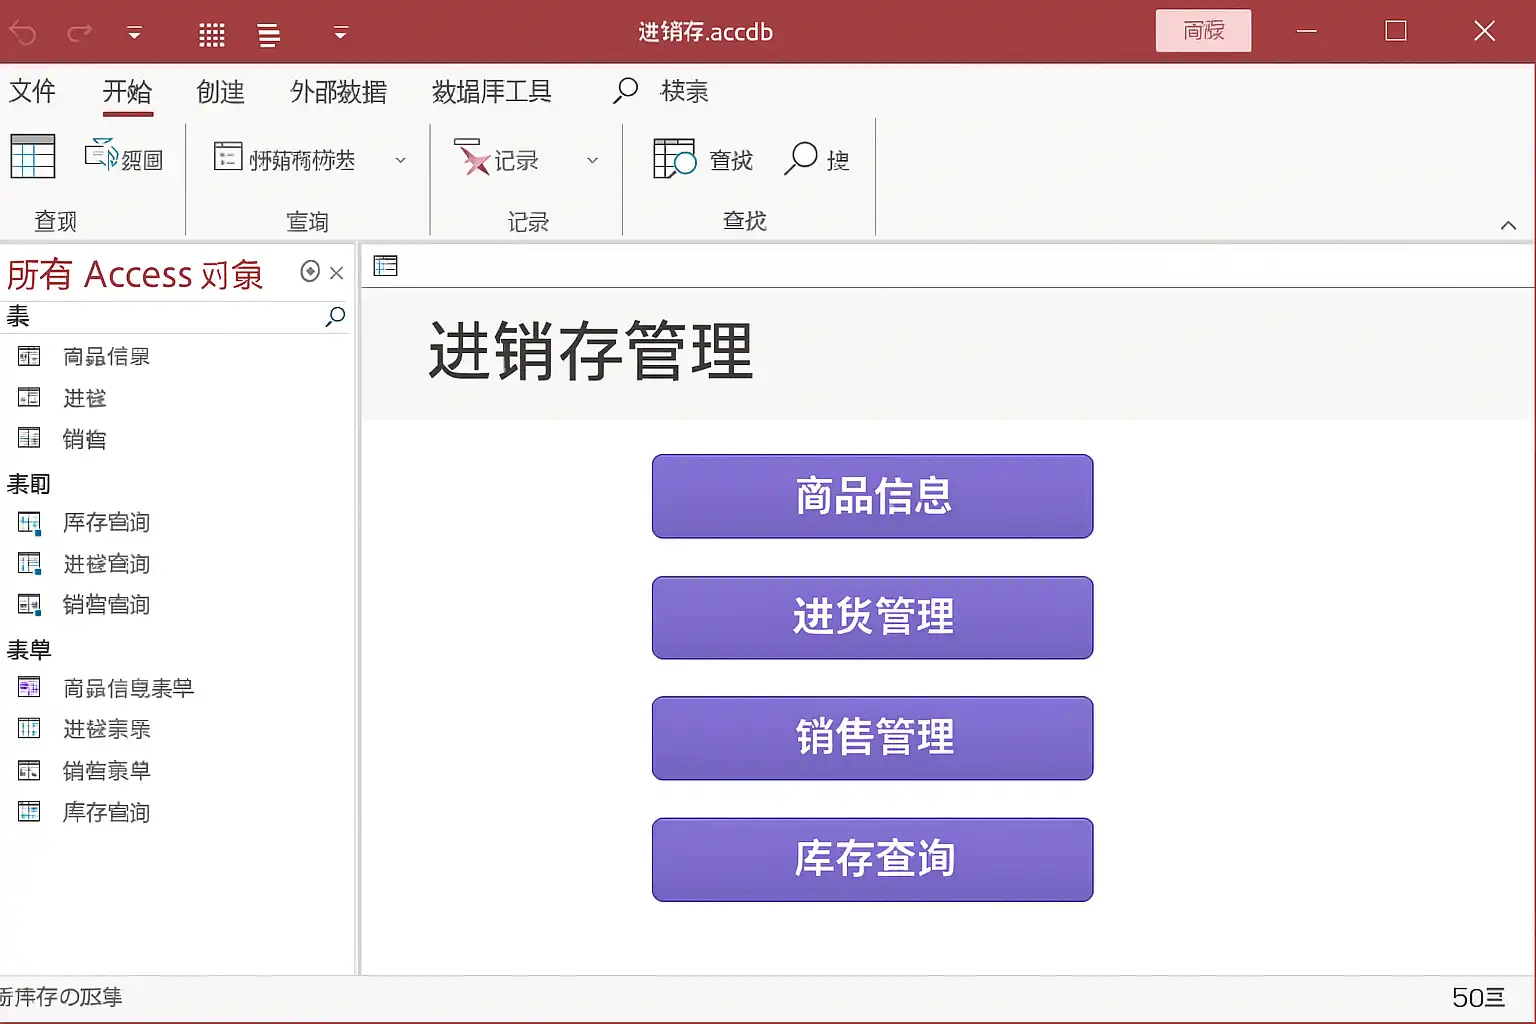Click the Redo arrow in title bar
The width and height of the screenshot is (1536, 1024).
(x=80, y=33)
